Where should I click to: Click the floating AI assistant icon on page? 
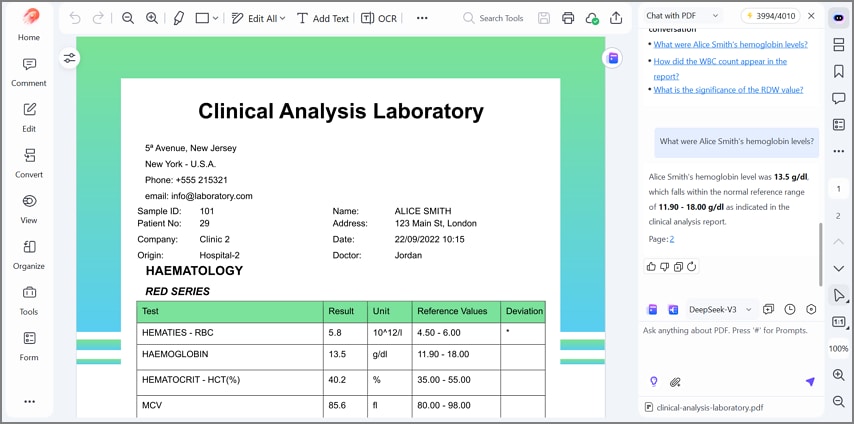click(x=613, y=58)
